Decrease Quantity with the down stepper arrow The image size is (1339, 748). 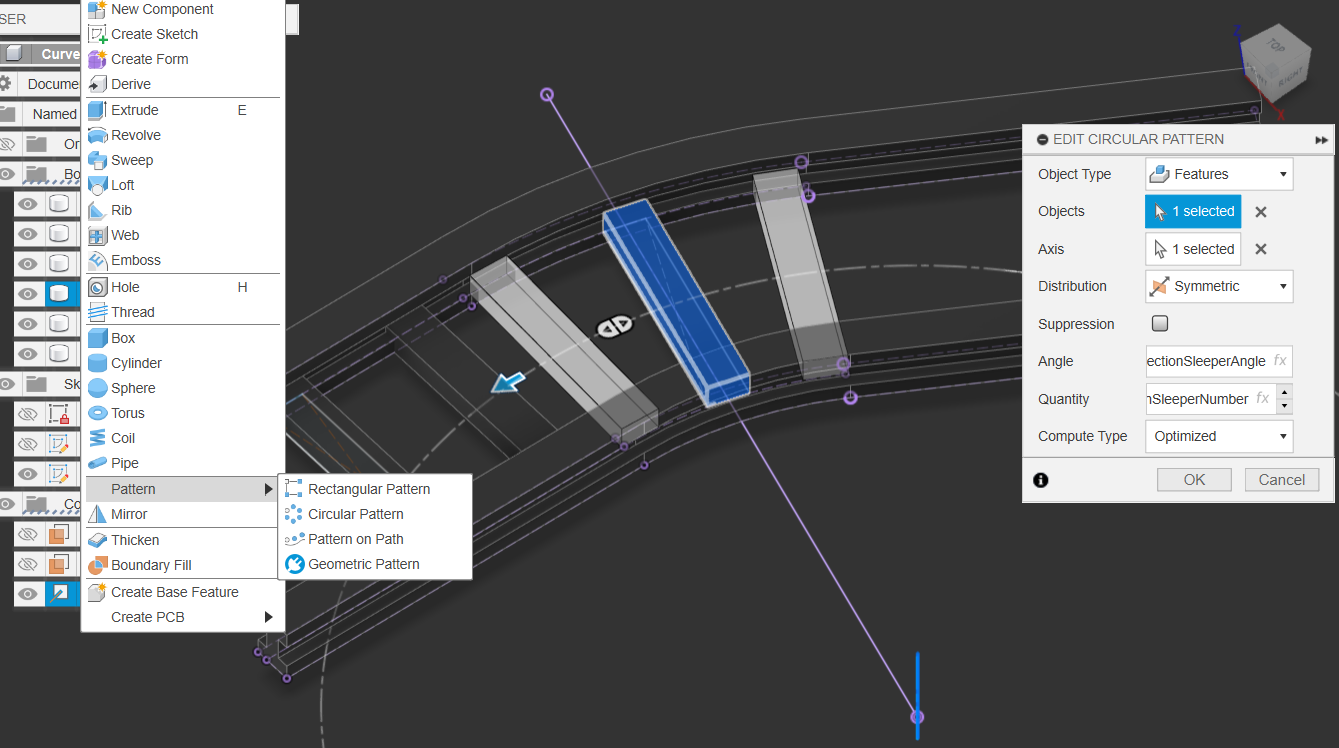[x=1284, y=406]
